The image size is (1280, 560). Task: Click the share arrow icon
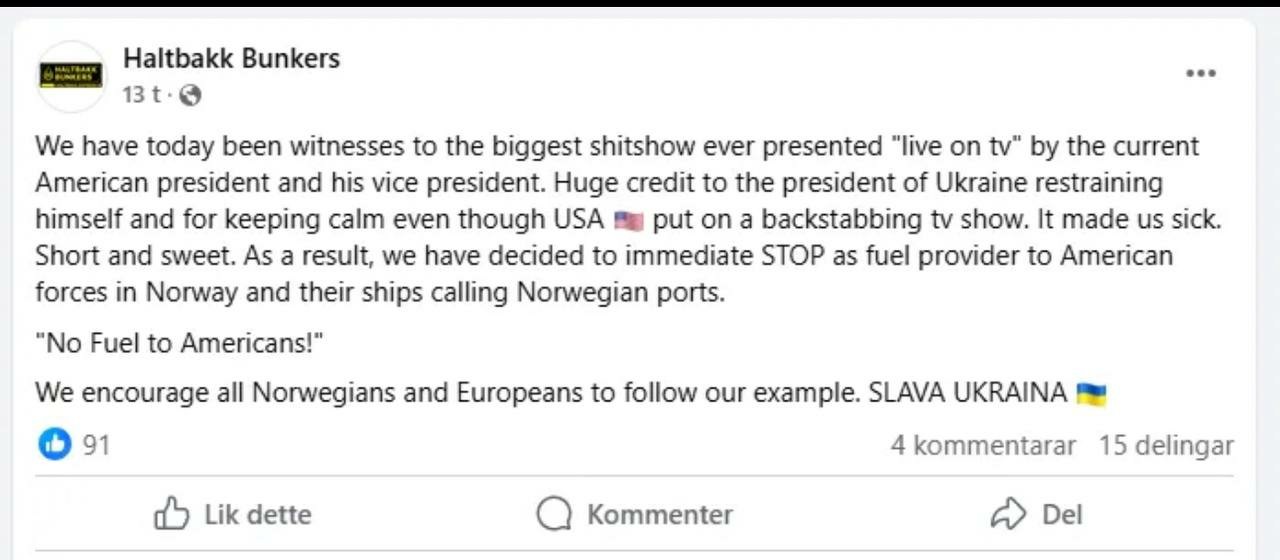click(x=1008, y=514)
